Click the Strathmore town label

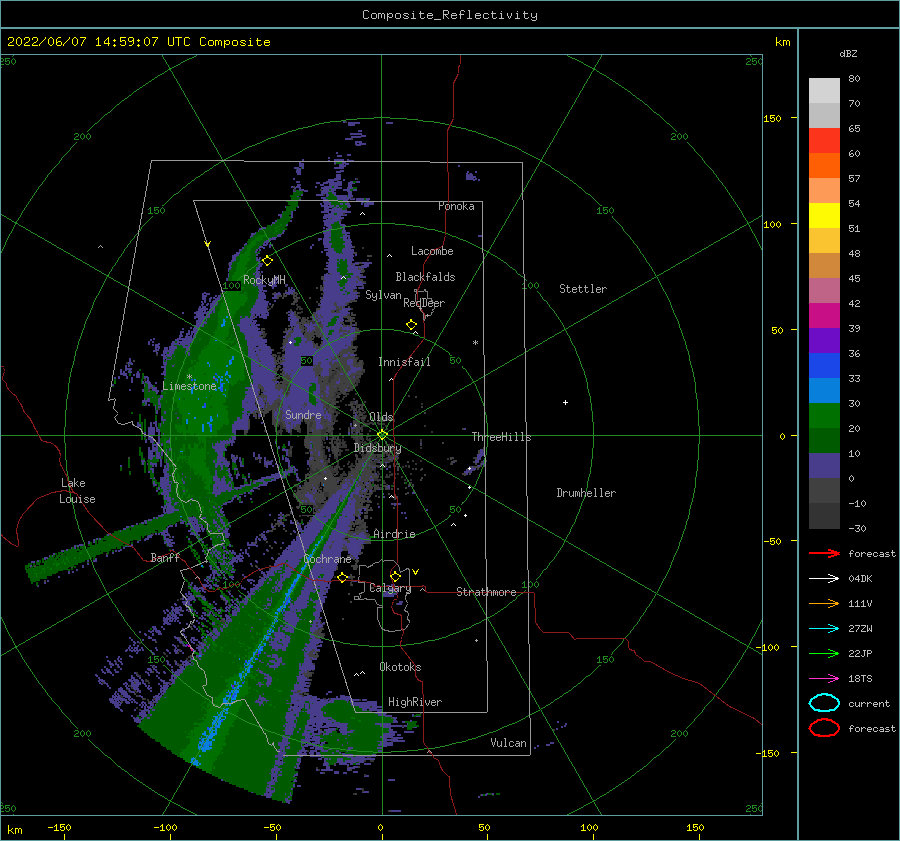tap(486, 592)
